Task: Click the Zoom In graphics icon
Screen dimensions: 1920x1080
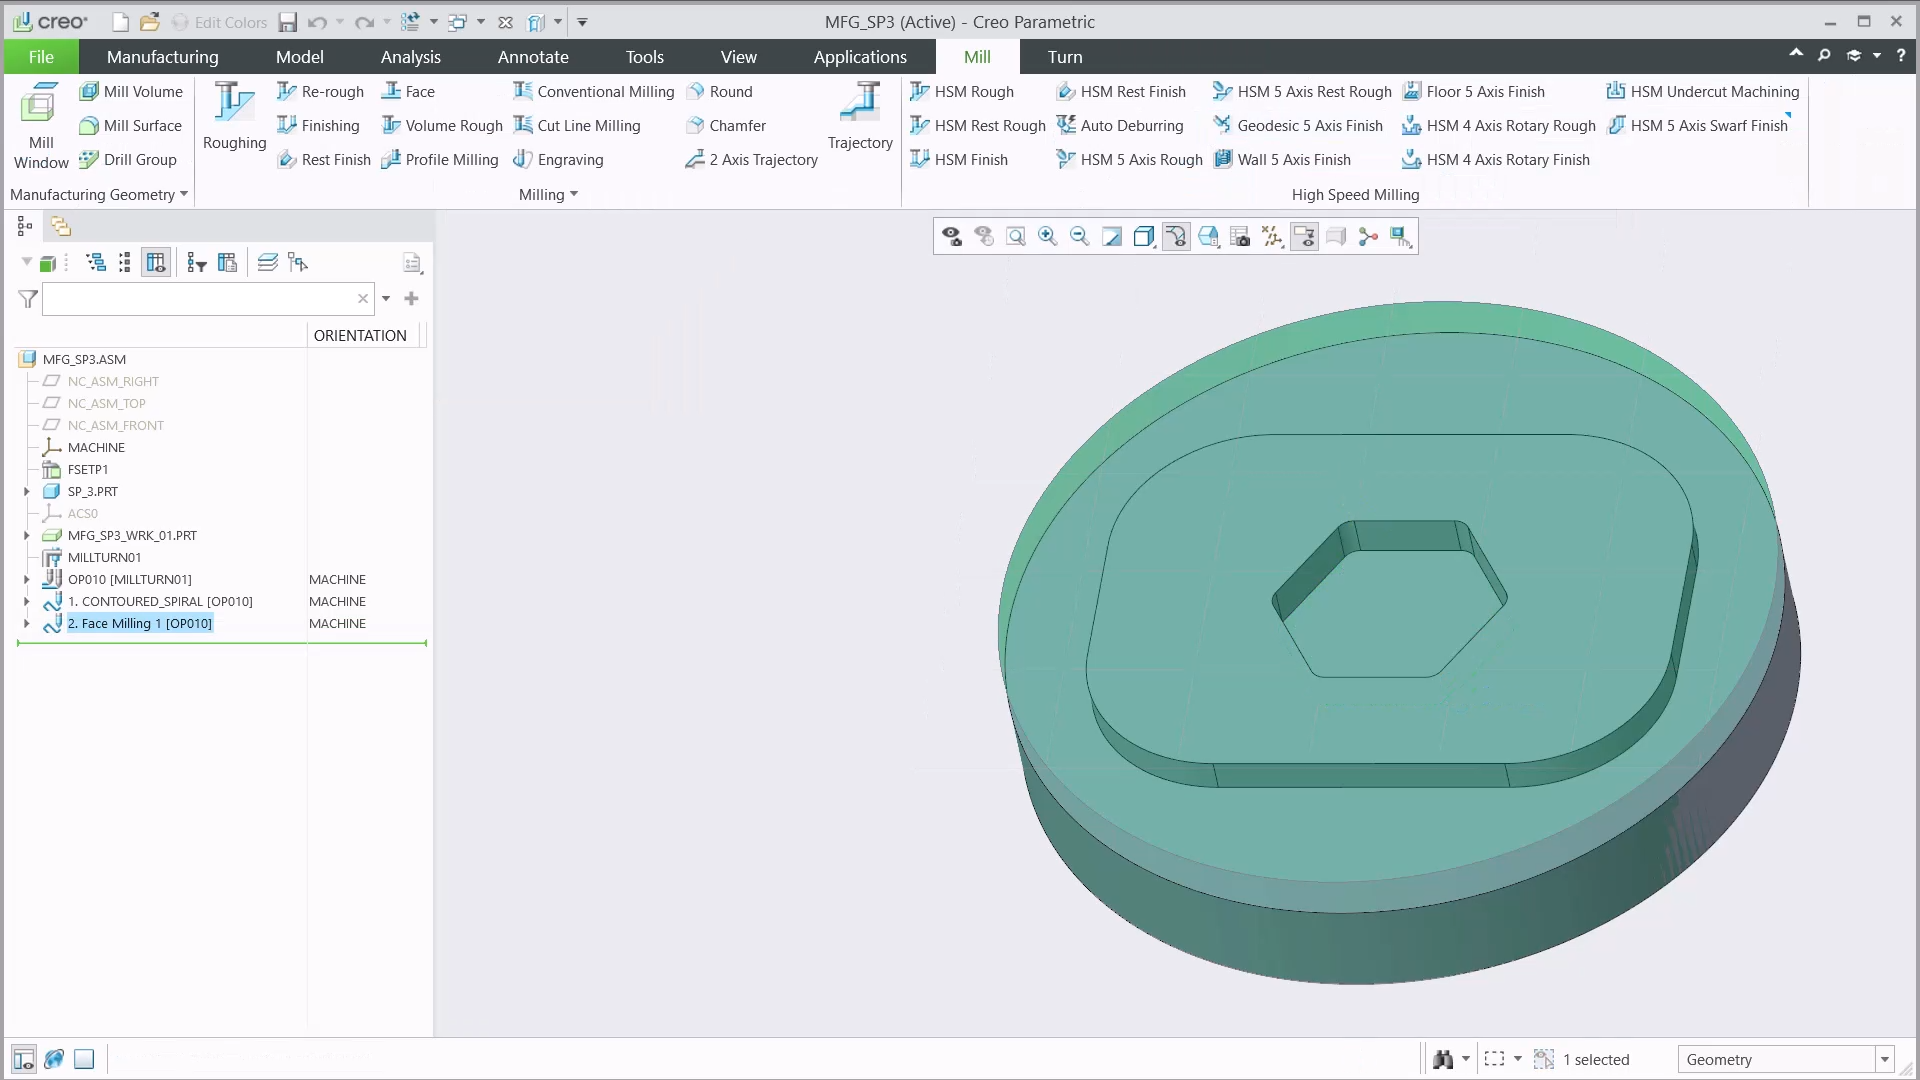Action: coord(1047,237)
